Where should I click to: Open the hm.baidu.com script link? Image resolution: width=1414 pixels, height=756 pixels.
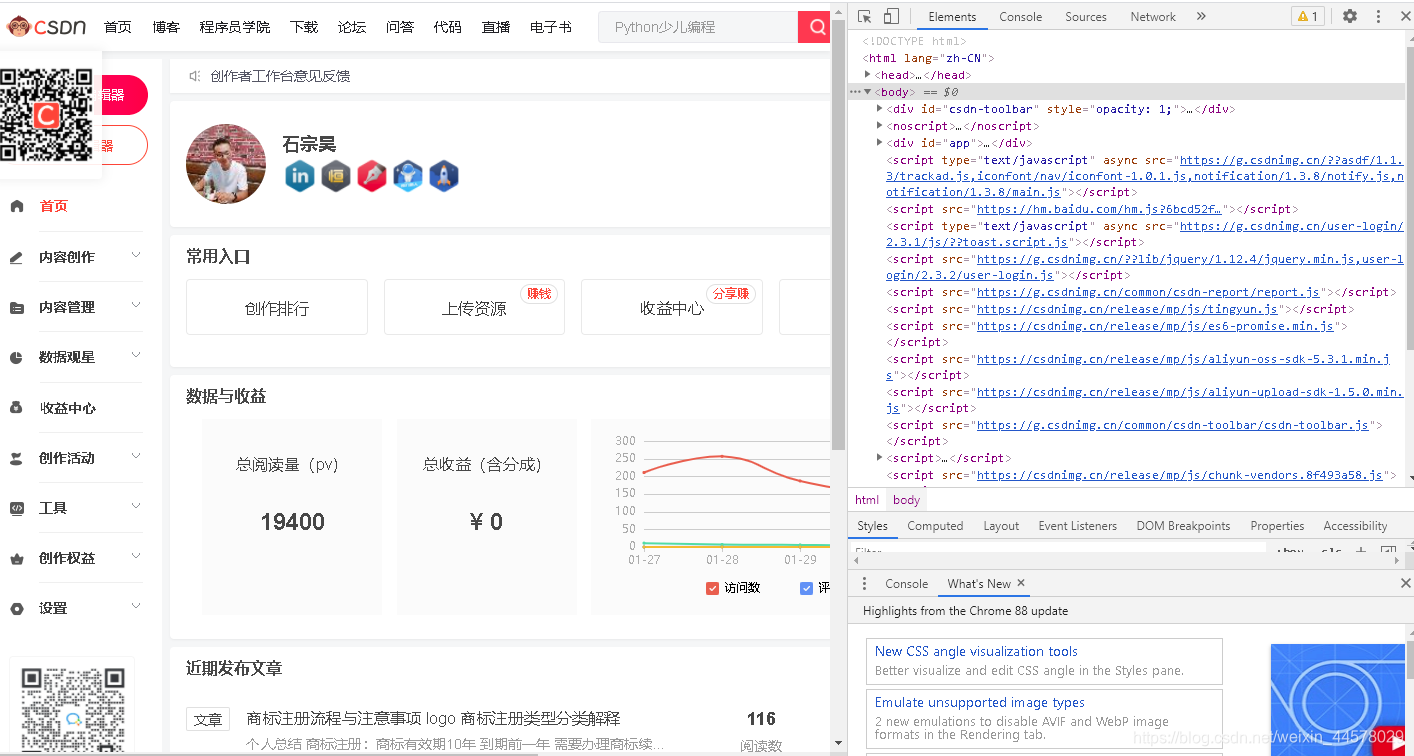[1099, 209]
